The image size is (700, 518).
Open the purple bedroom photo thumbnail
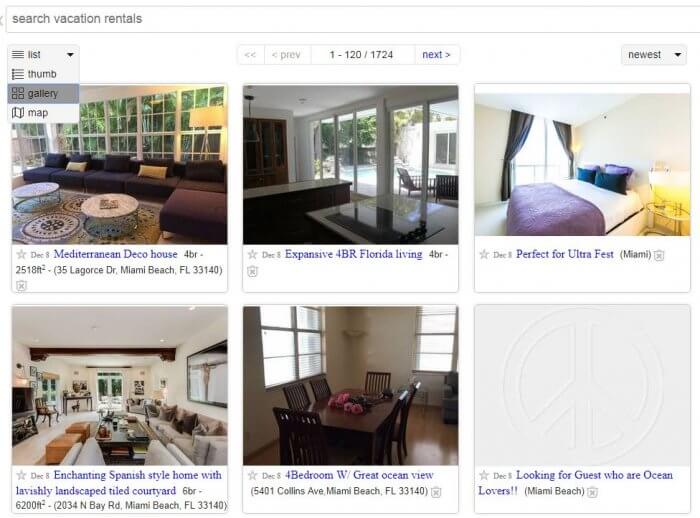tap(582, 164)
